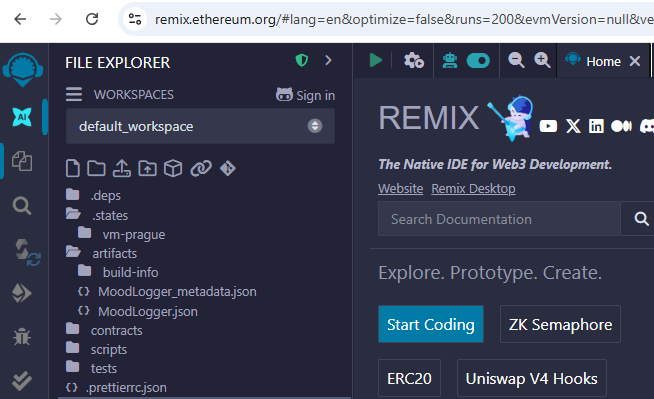Open the search in files sidebar icon
The width and height of the screenshot is (654, 399).
(22, 206)
